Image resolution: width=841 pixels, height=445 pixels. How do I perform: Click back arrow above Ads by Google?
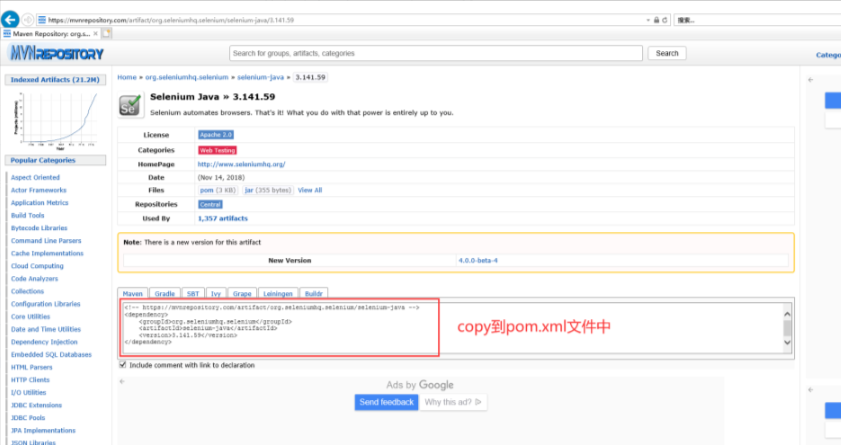122,381
